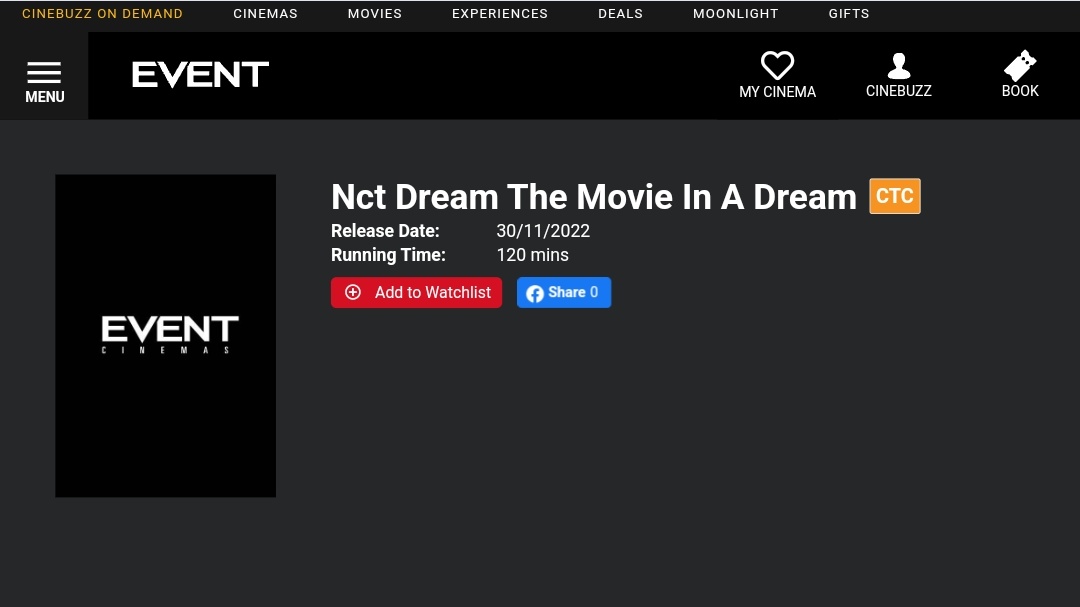
Task: Click the Book ticket icon
Action: tap(1019, 65)
